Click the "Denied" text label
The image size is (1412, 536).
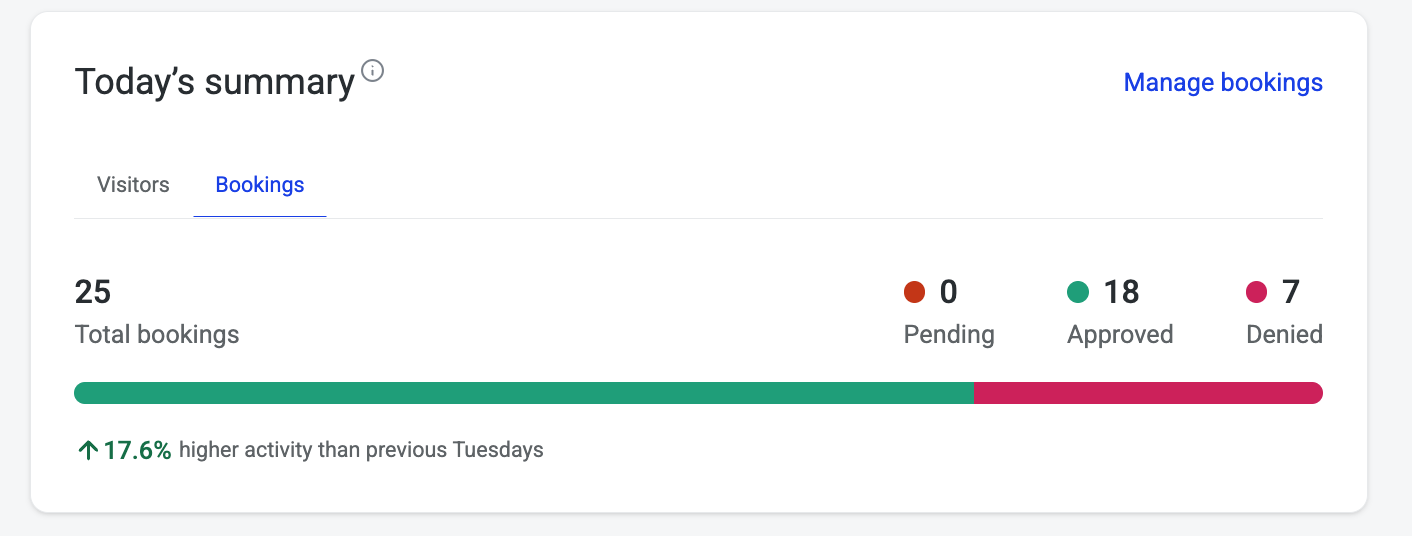point(1284,334)
